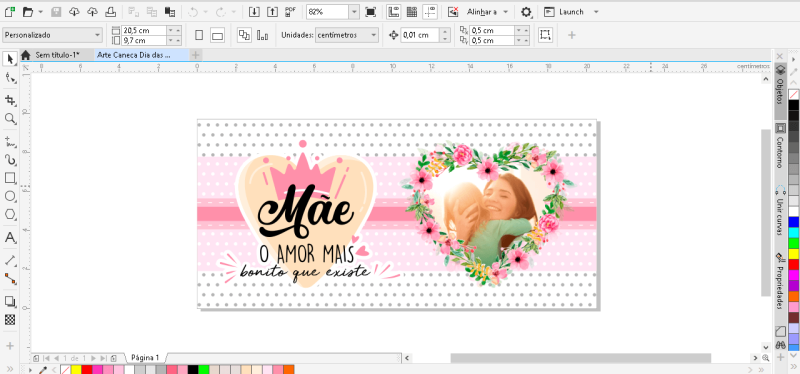
Task: Select the Crop tool
Action: point(10,99)
